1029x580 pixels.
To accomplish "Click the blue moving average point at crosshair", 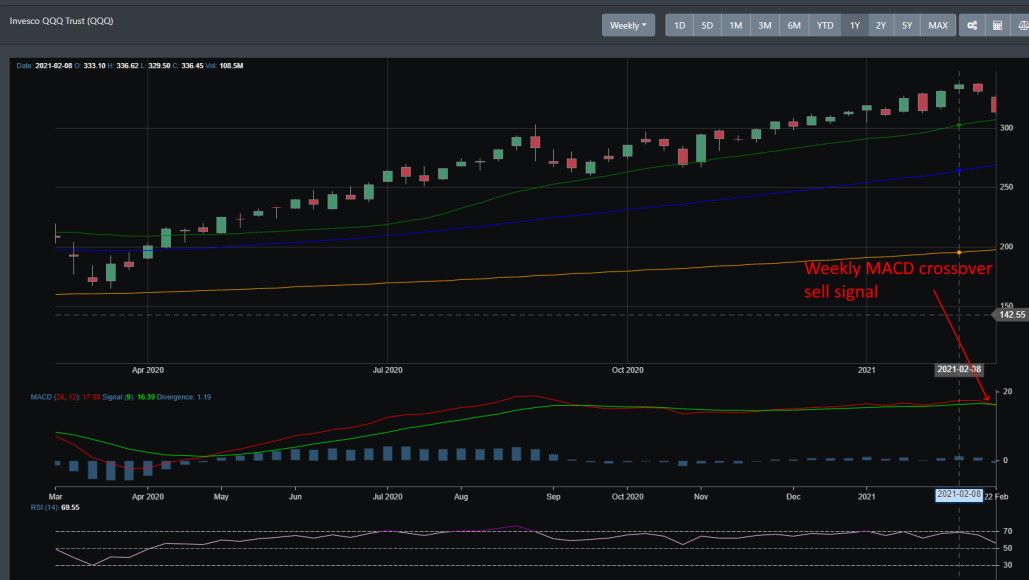I will point(959,171).
